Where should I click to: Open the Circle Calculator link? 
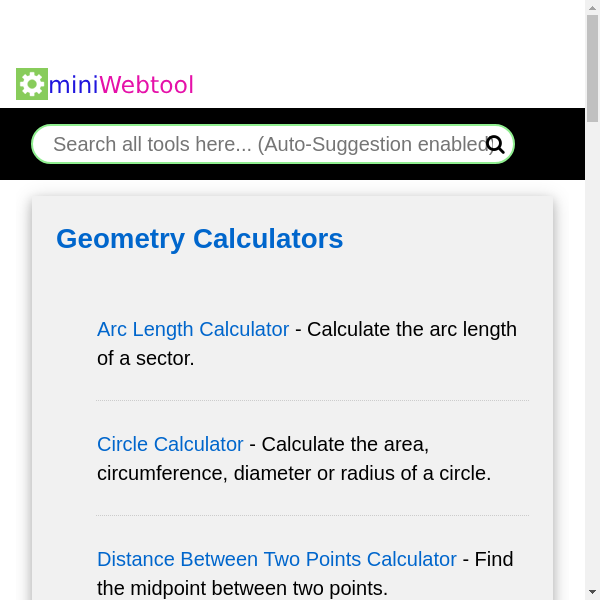click(x=170, y=444)
